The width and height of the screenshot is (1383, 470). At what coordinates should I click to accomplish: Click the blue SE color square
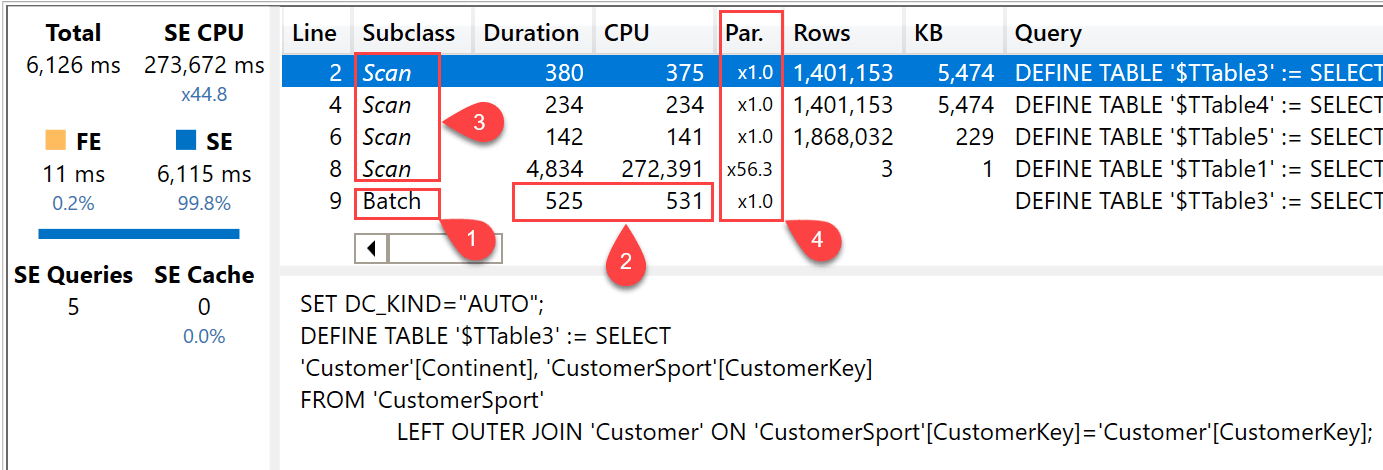[186, 142]
